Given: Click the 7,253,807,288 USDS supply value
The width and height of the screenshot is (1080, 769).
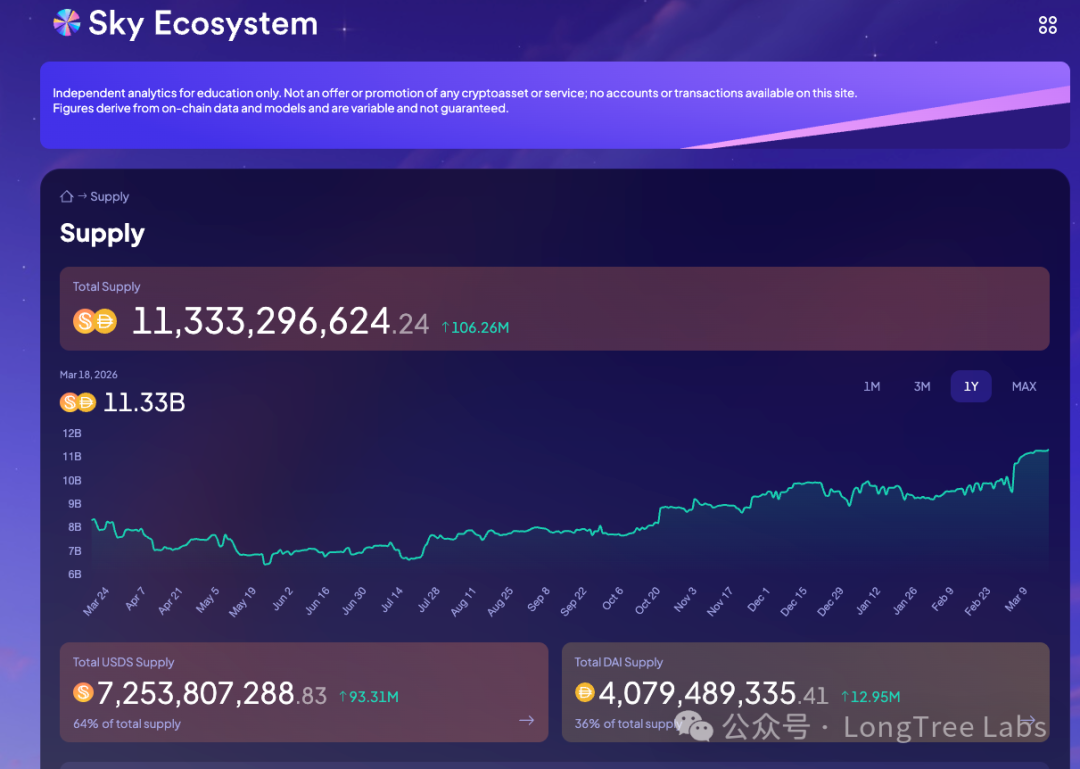Looking at the screenshot, I should (x=211, y=694).
